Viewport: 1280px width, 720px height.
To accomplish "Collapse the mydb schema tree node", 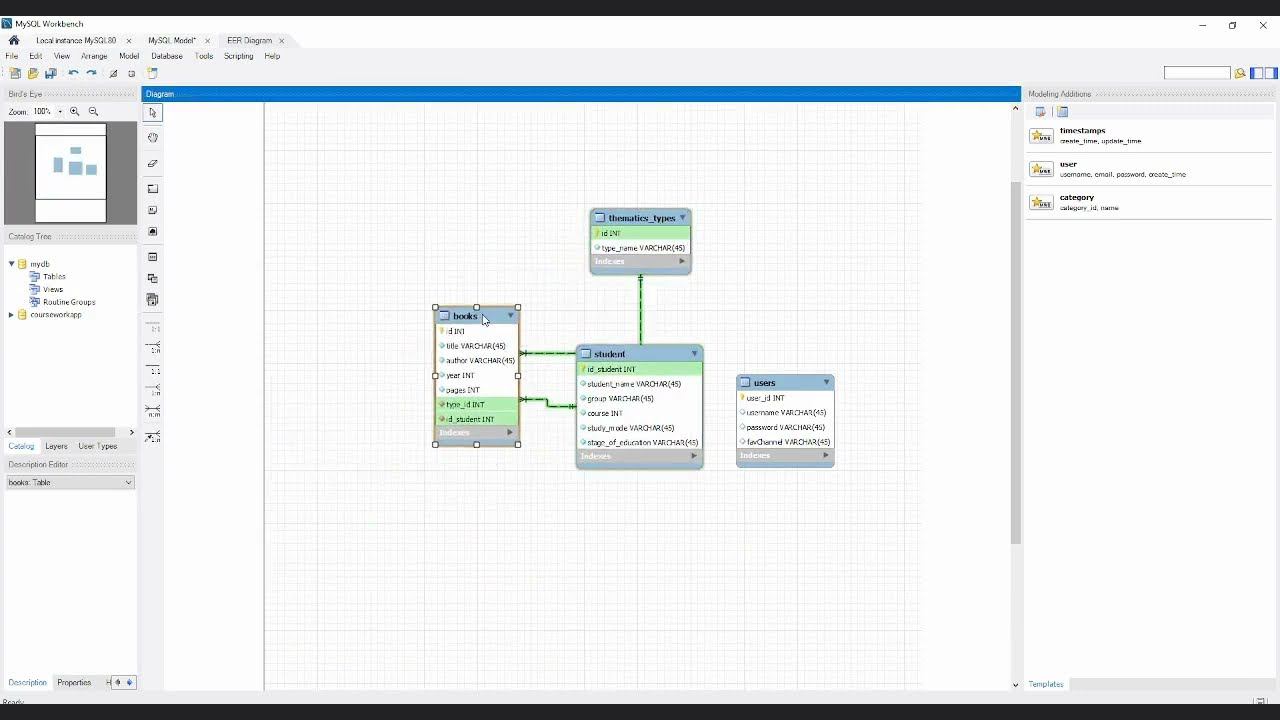I will coord(11,264).
